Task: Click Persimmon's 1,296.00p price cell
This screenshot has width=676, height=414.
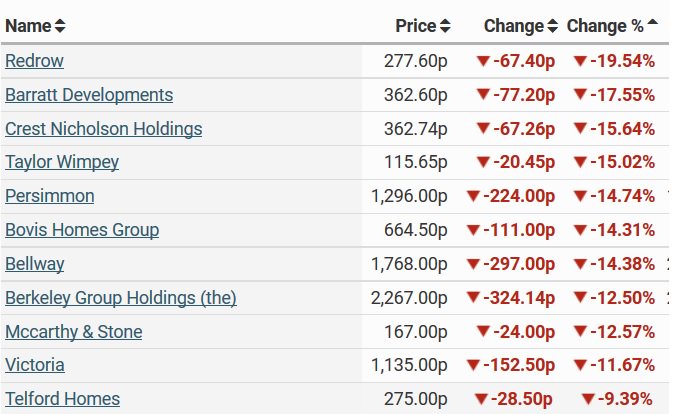Action: (409, 196)
